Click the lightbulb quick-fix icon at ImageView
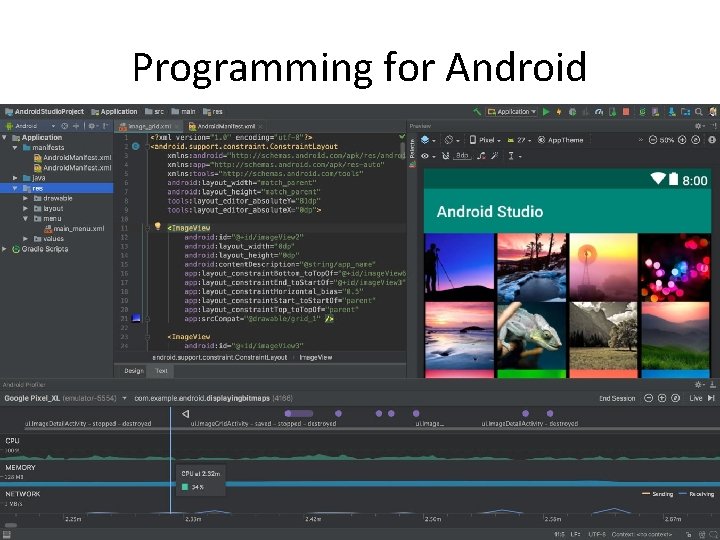The width and height of the screenshot is (720, 540). [x=158, y=226]
